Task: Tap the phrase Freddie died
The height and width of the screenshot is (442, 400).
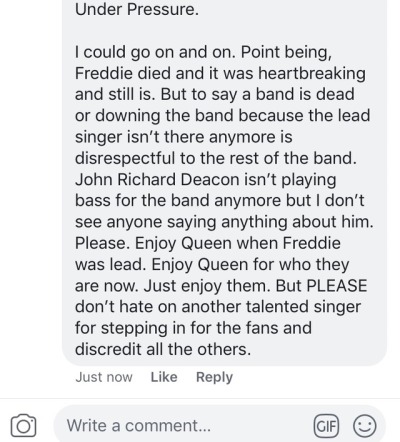Action: 123,73
